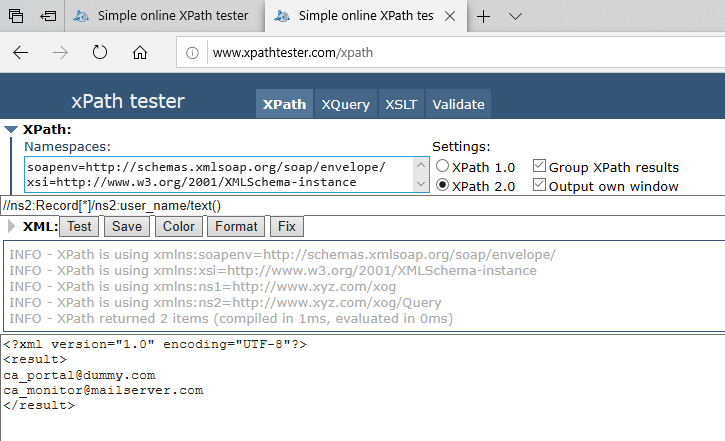Click the ca_monitor@mailserver.com result line
This screenshot has height=441, width=725.
click(103, 390)
